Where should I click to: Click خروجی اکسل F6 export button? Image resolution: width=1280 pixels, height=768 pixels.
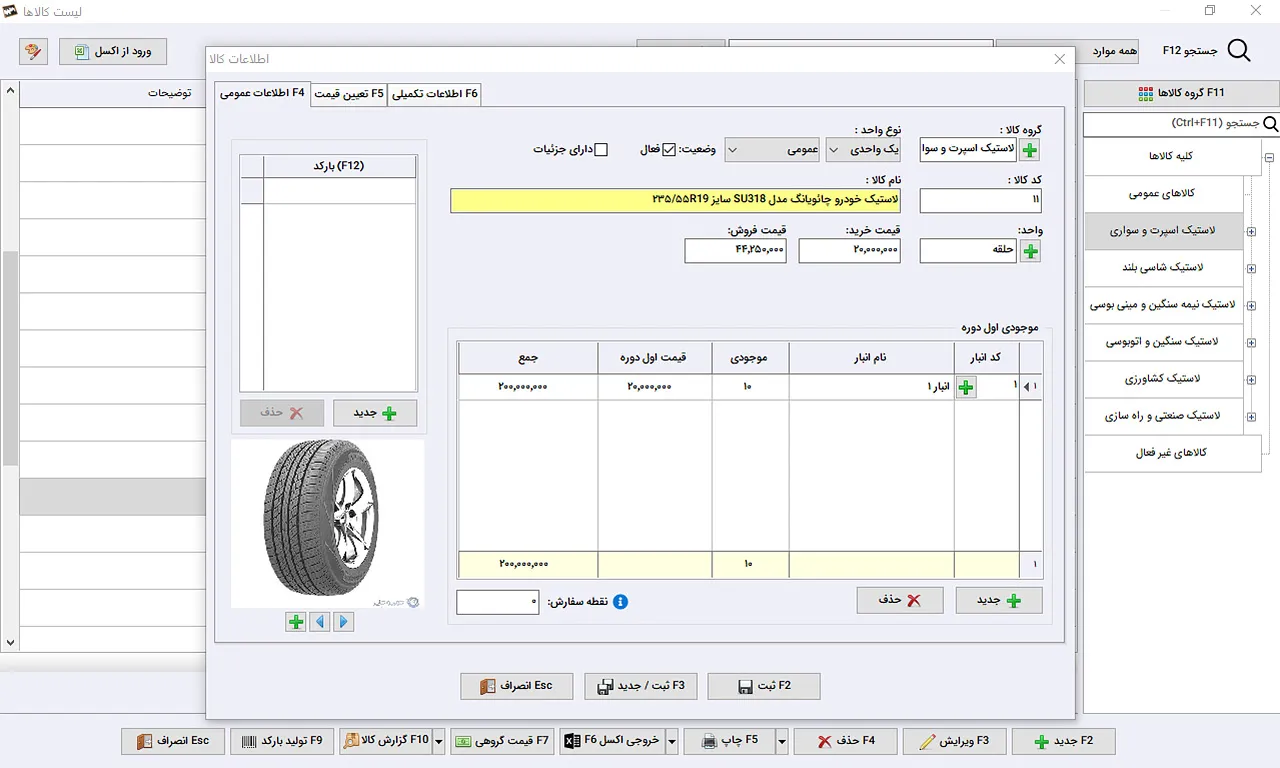[613, 741]
